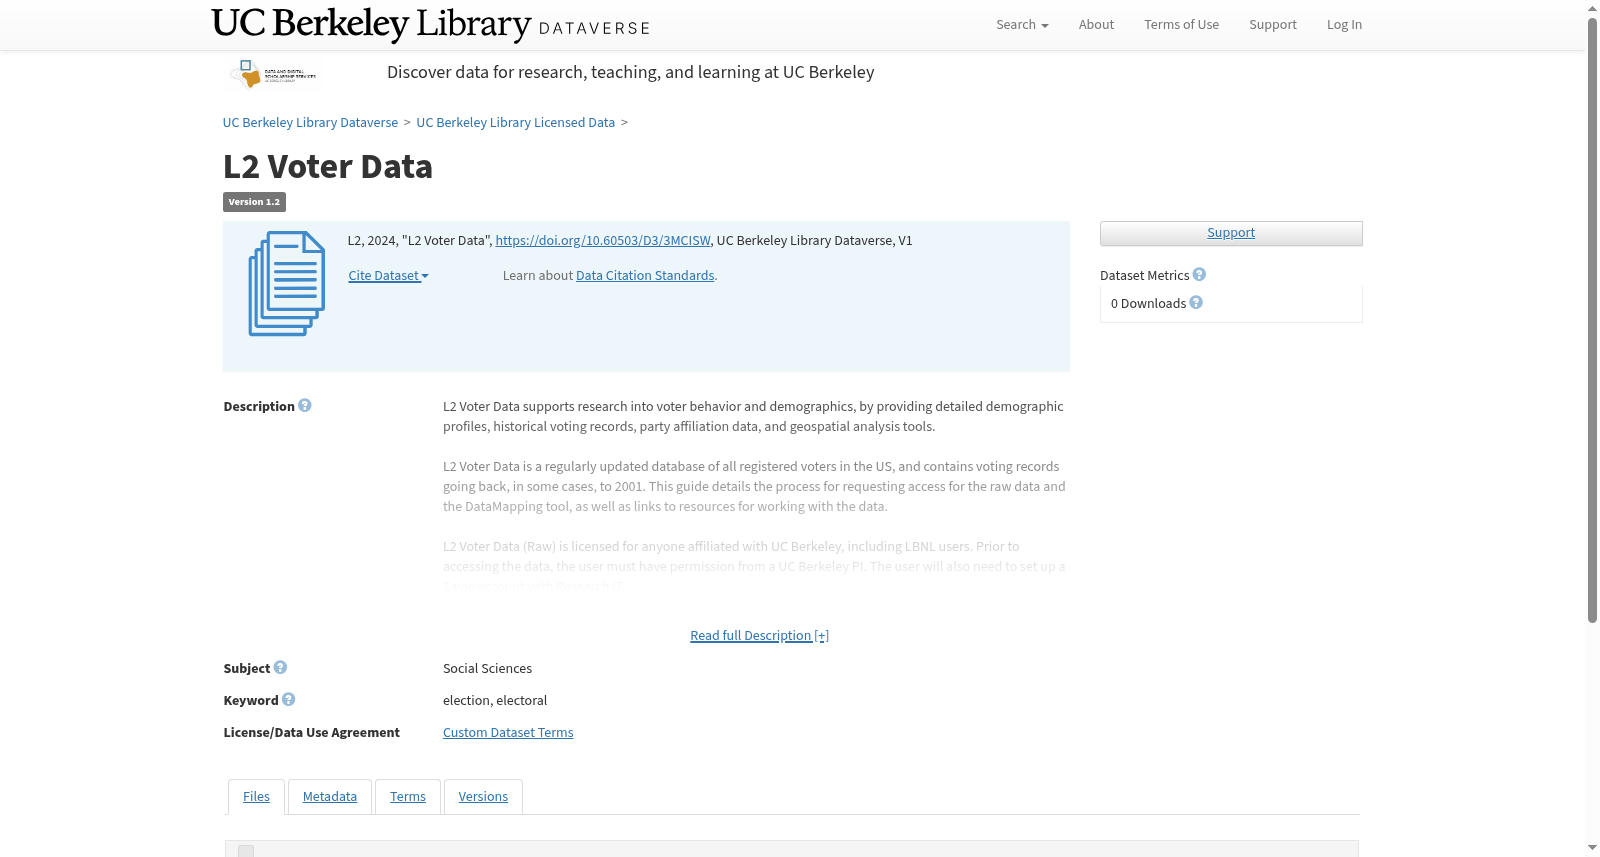The height and width of the screenshot is (857, 1600).
Task: Click the scrollbar down arrow
Action: tap(1592, 848)
